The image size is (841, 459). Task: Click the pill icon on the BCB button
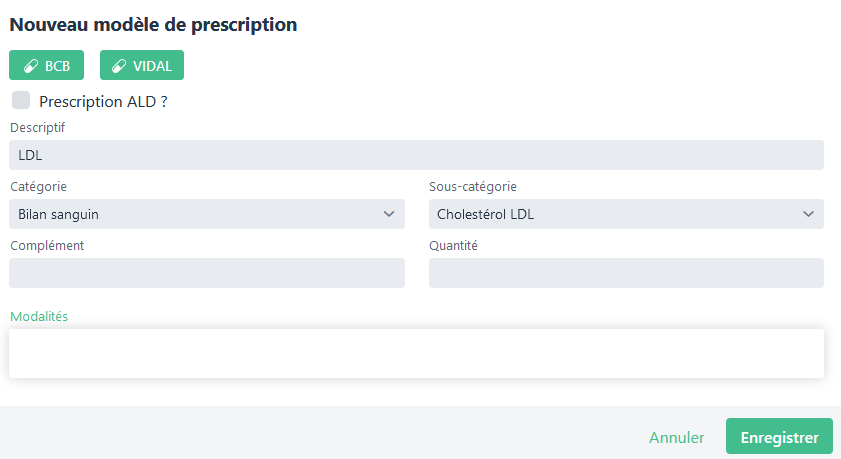click(x=29, y=65)
